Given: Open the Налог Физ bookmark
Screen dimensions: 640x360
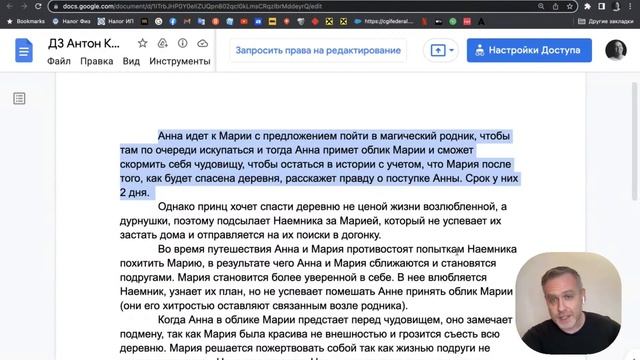Looking at the screenshot, I should pos(71,21).
